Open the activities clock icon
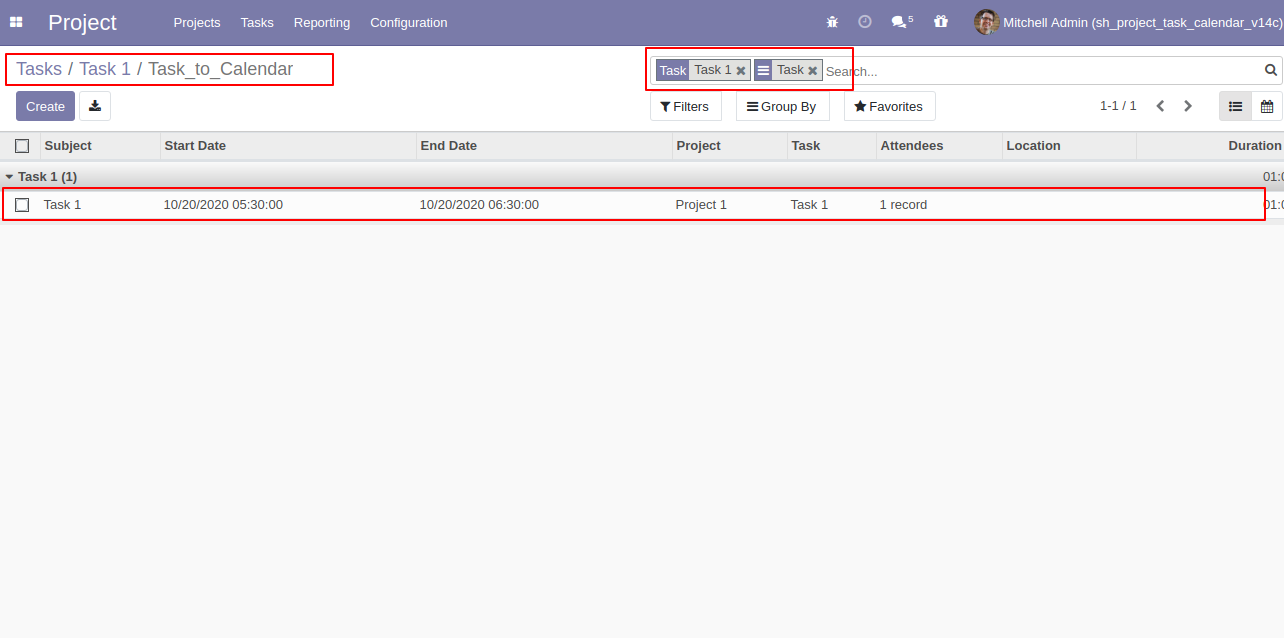This screenshot has height=638, width=1284. 865,22
